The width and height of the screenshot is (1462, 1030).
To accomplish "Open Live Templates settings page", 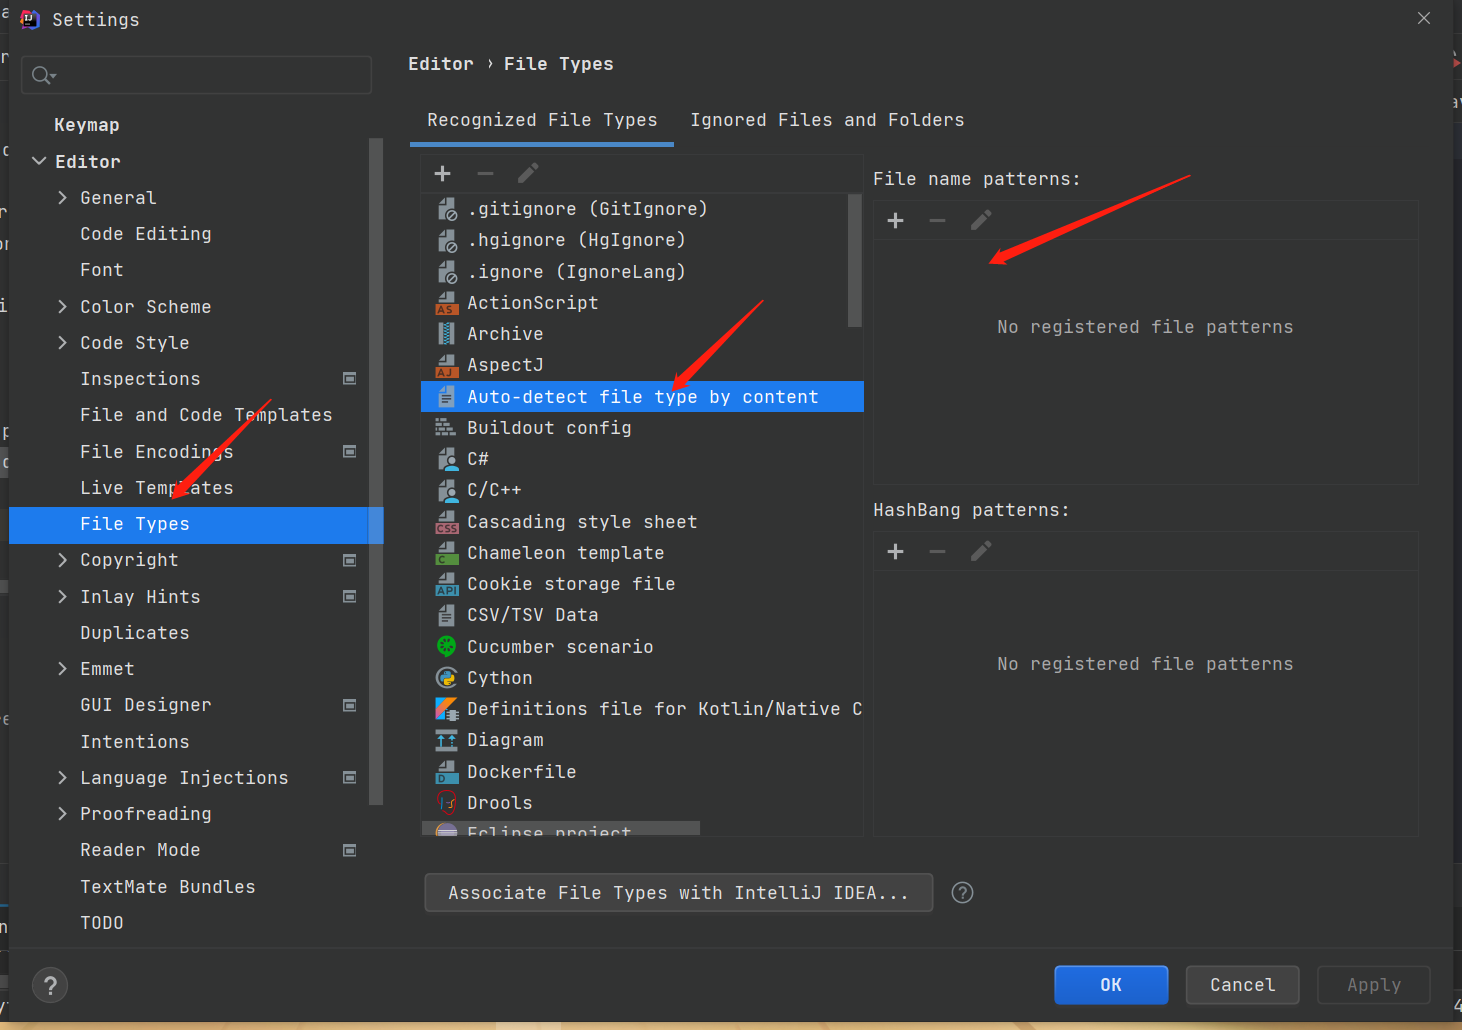I will point(156,488).
